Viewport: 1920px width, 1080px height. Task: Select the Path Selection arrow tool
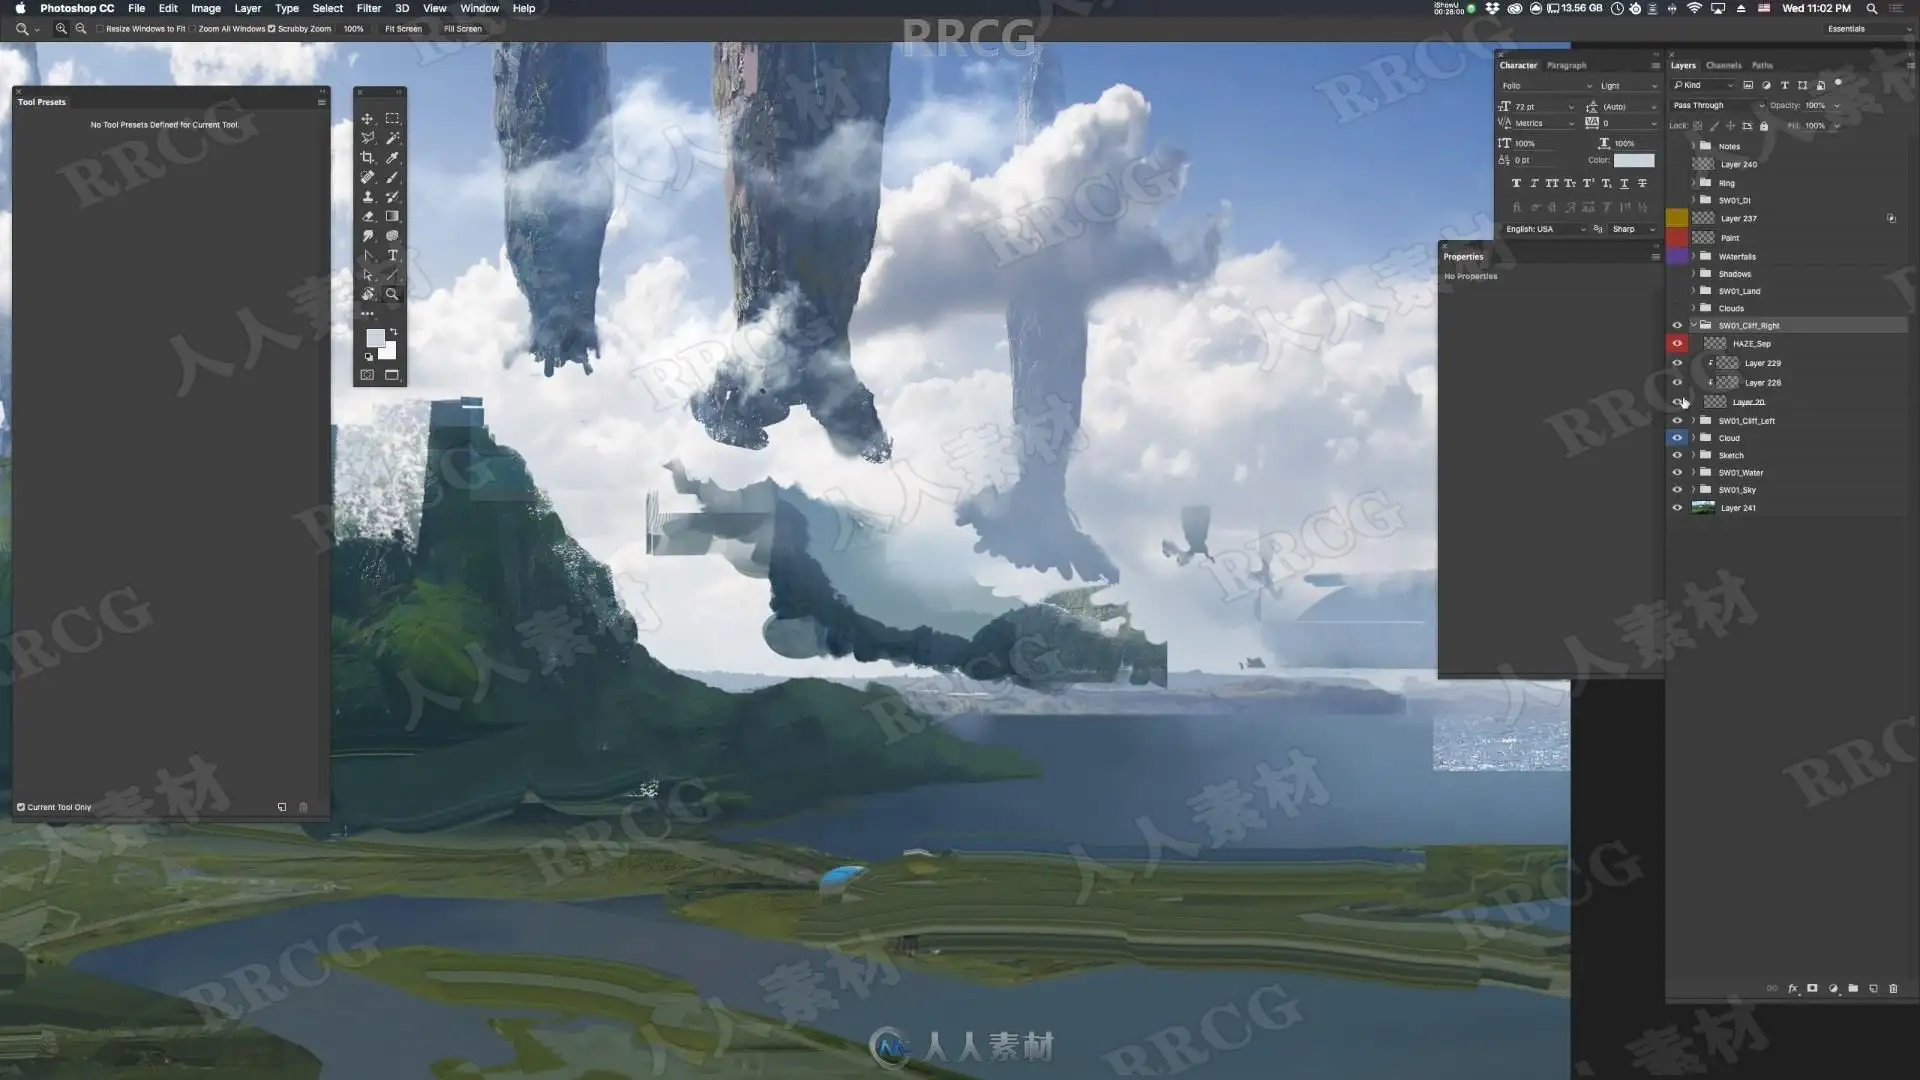click(x=367, y=275)
